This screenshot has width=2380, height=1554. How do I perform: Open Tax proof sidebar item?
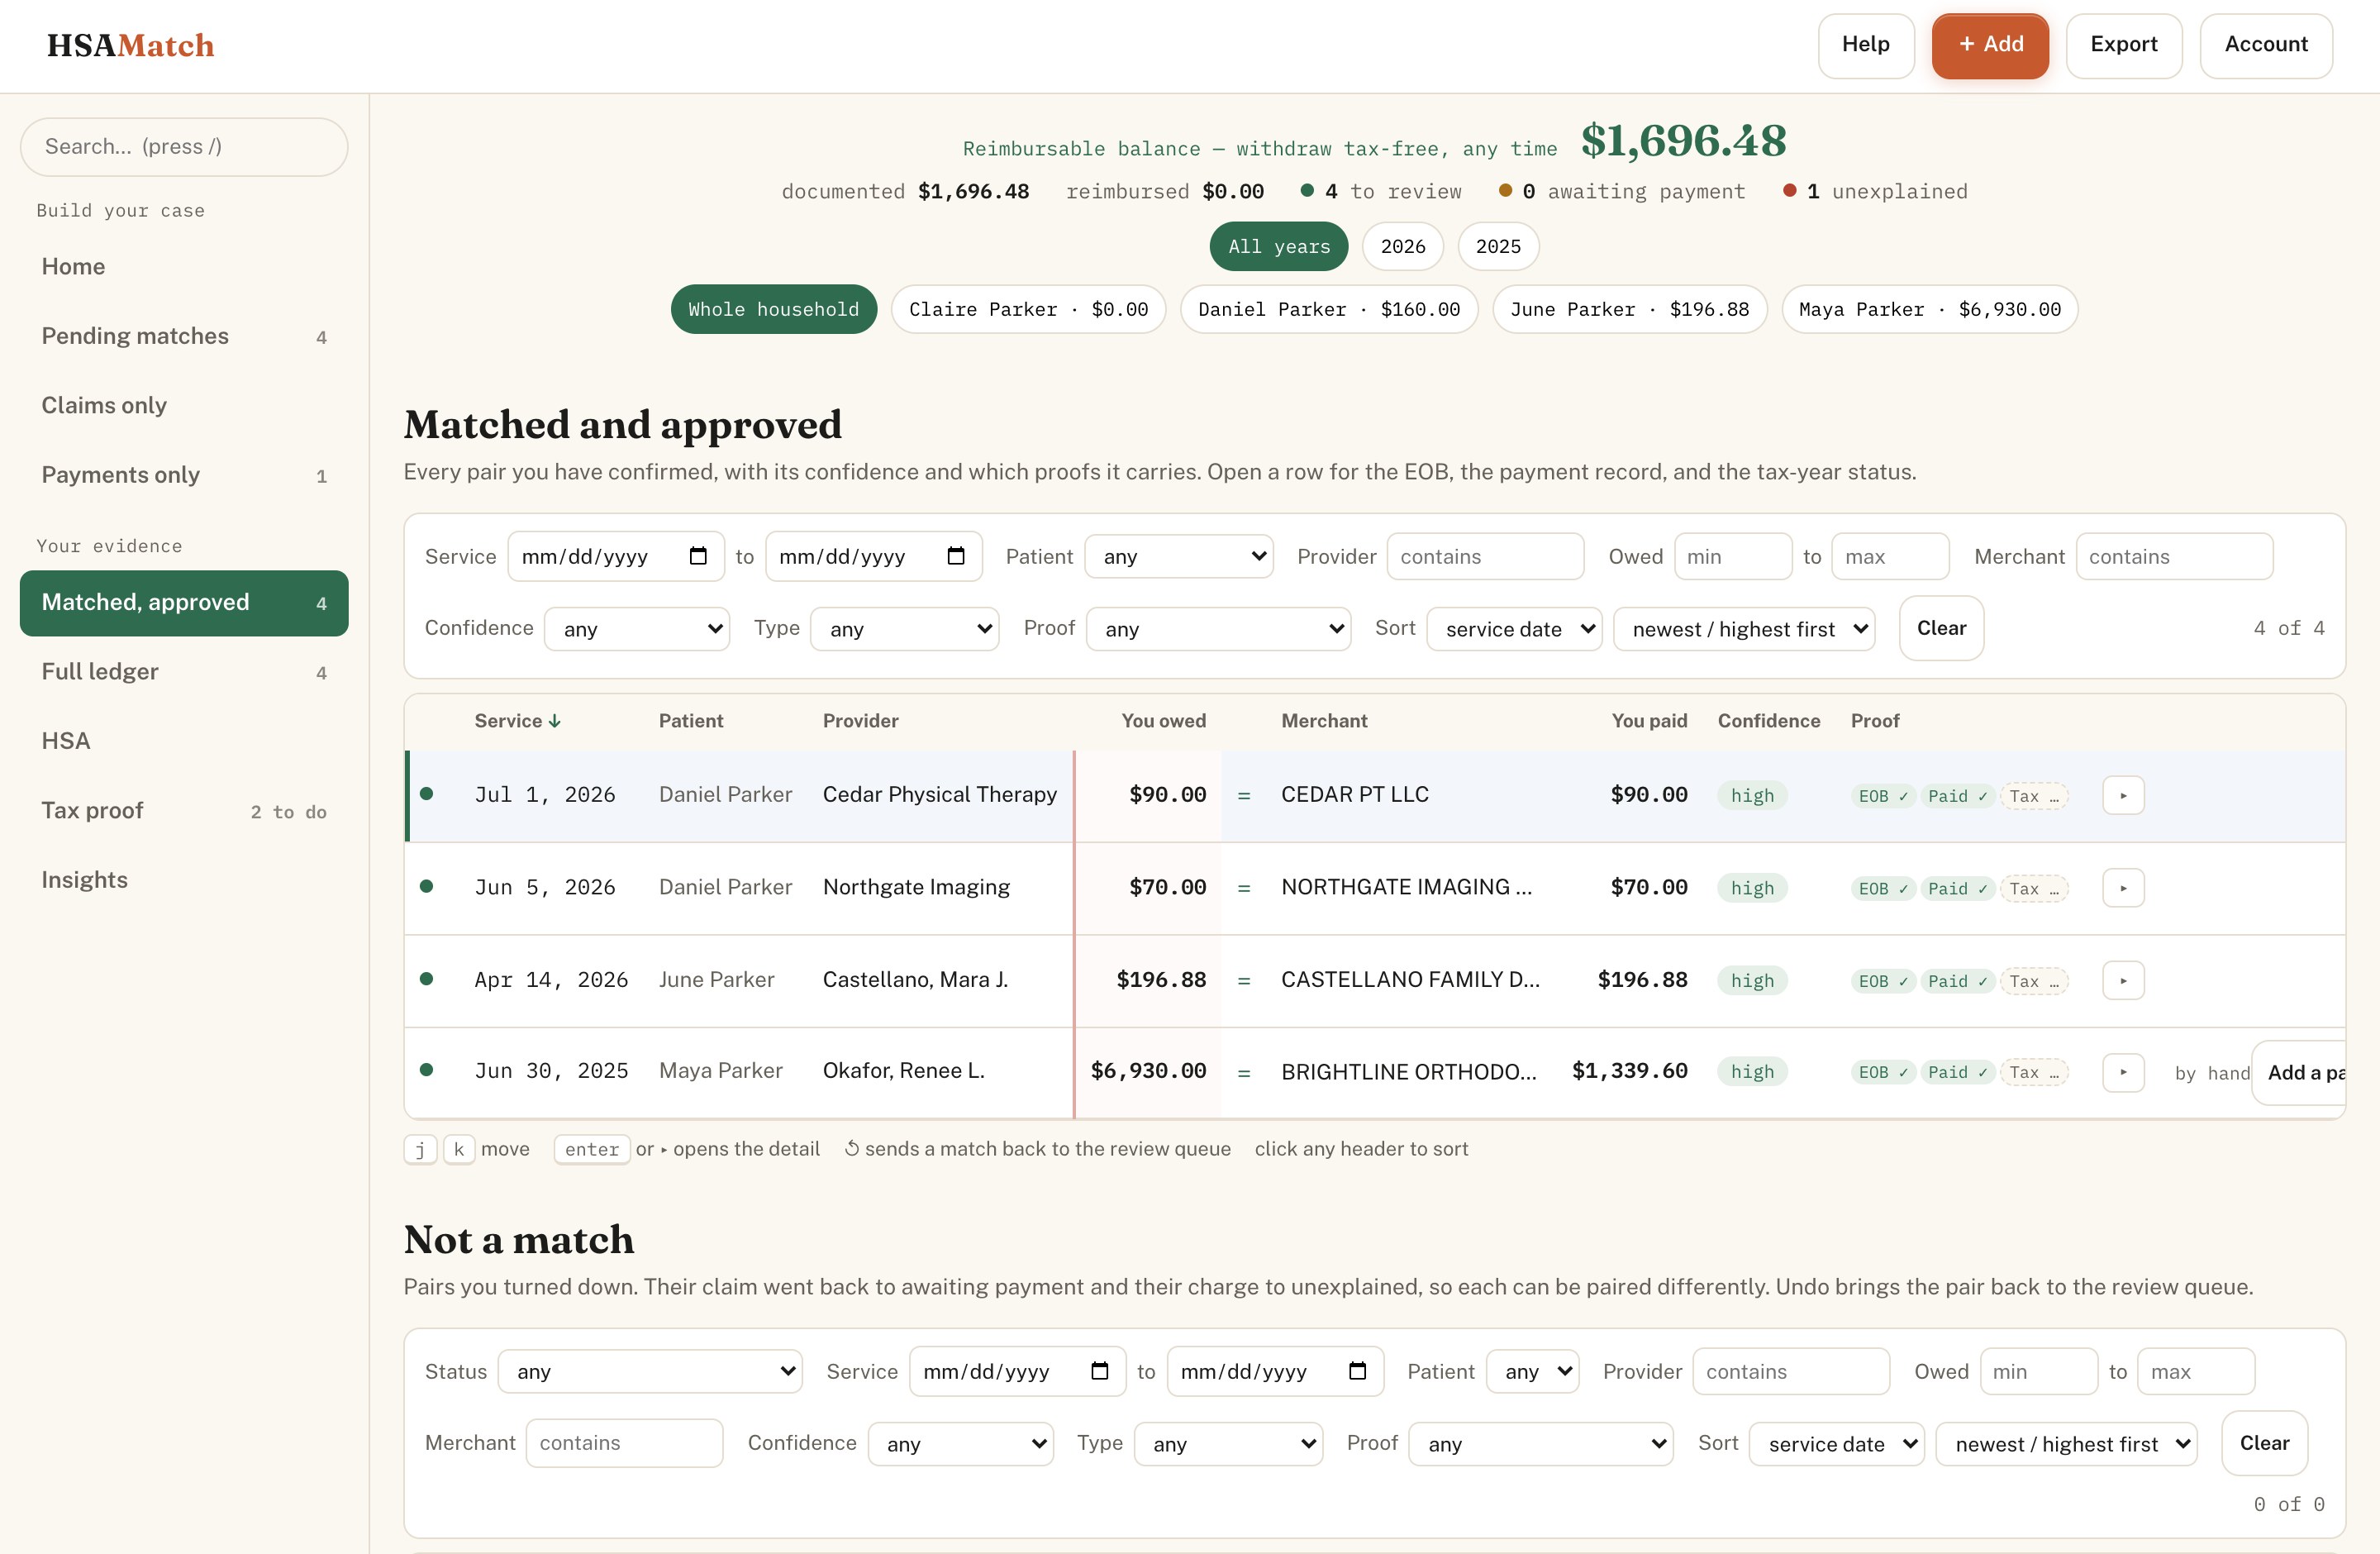pyautogui.click(x=184, y=811)
